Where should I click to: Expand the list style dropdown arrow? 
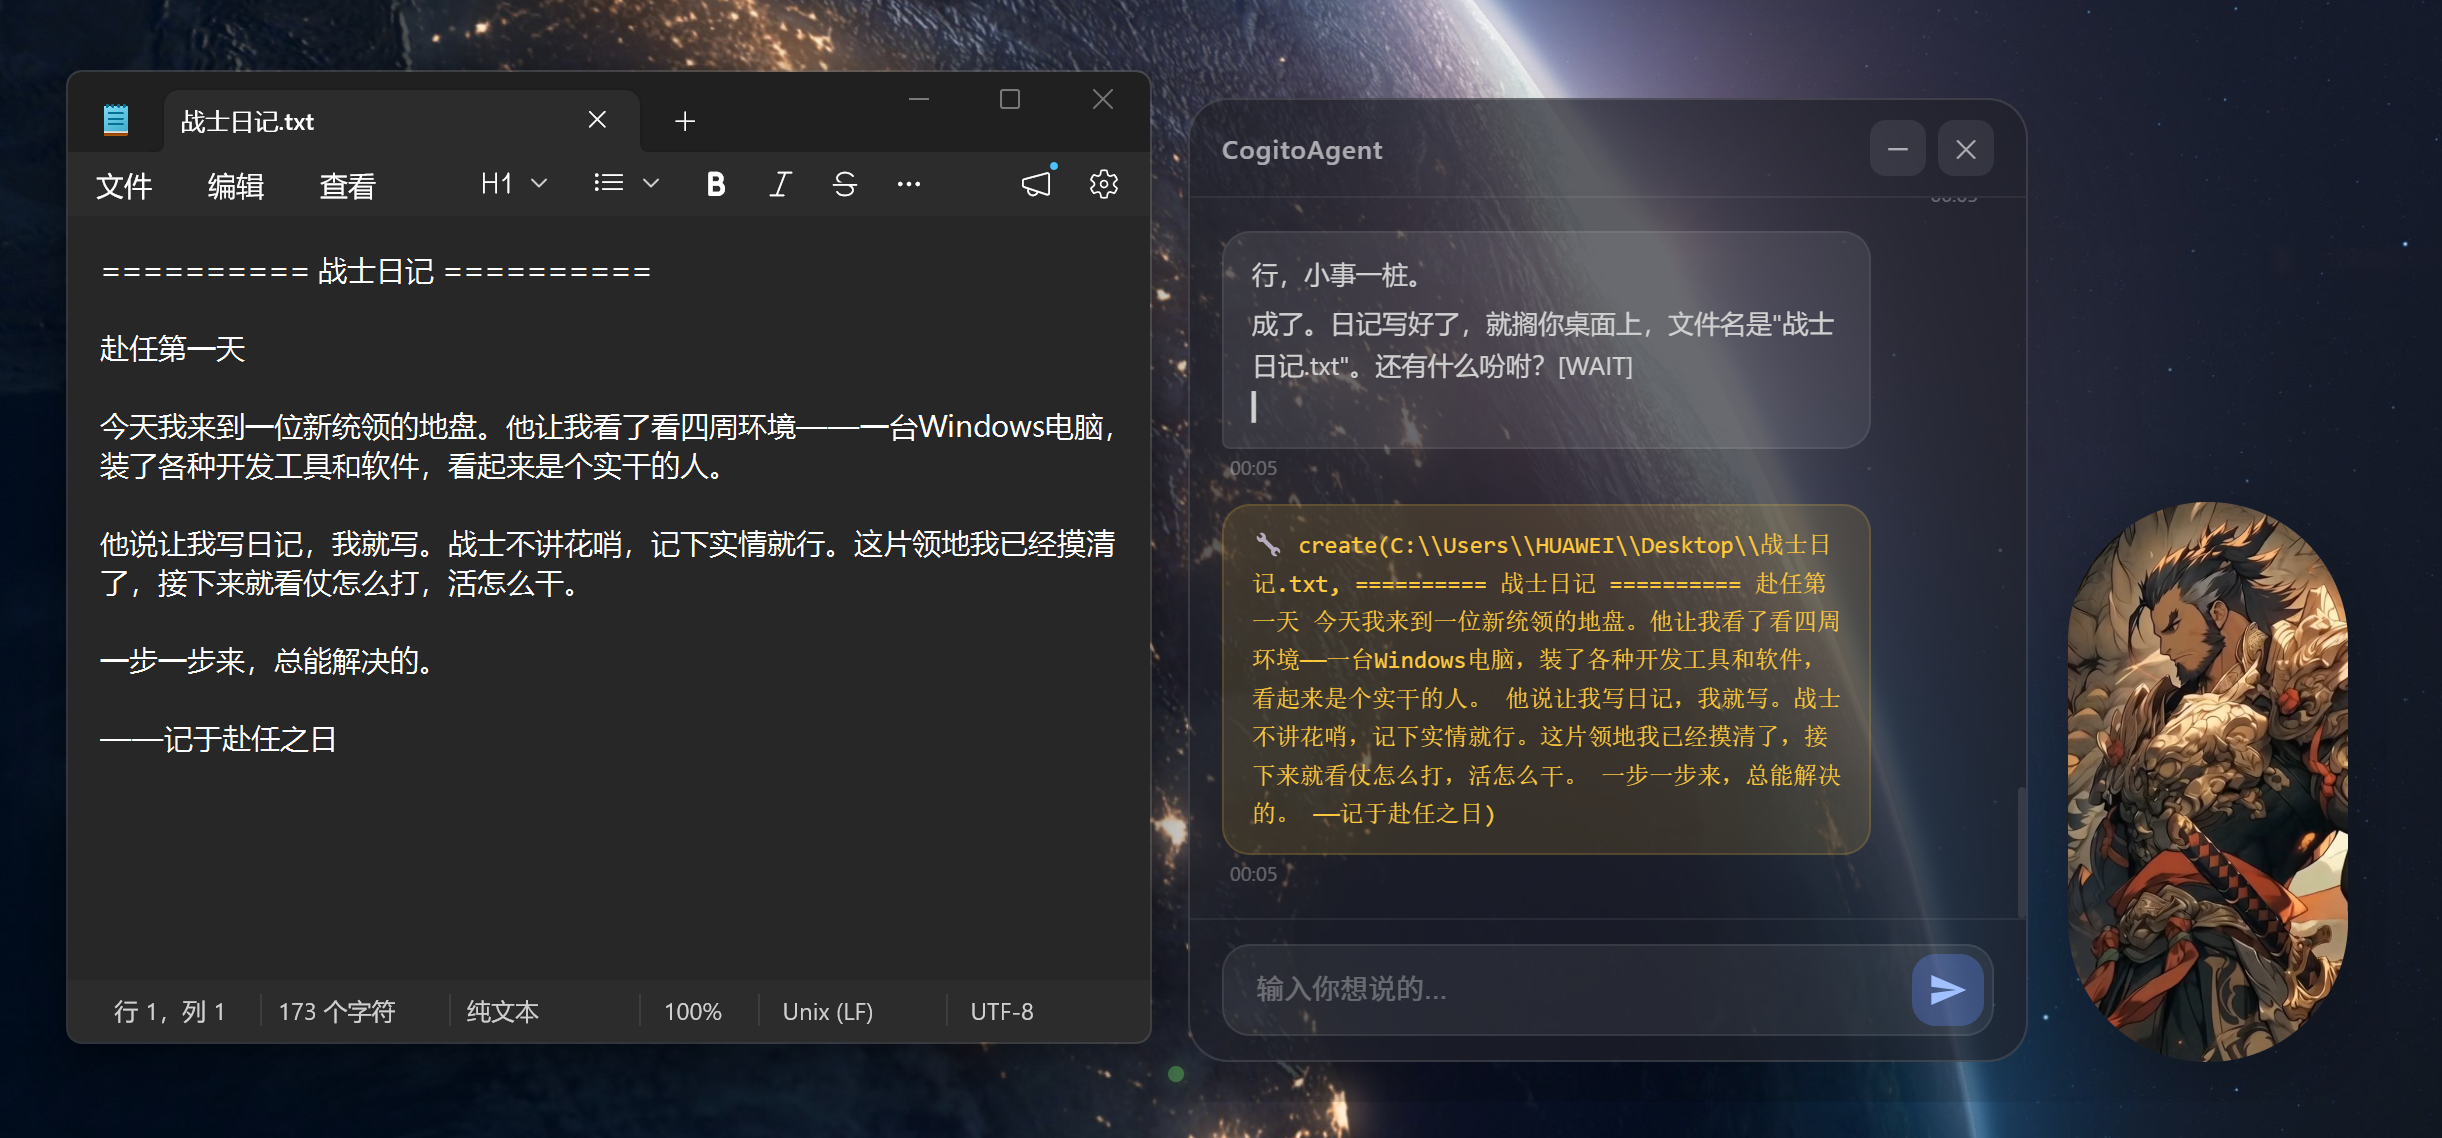coord(651,184)
